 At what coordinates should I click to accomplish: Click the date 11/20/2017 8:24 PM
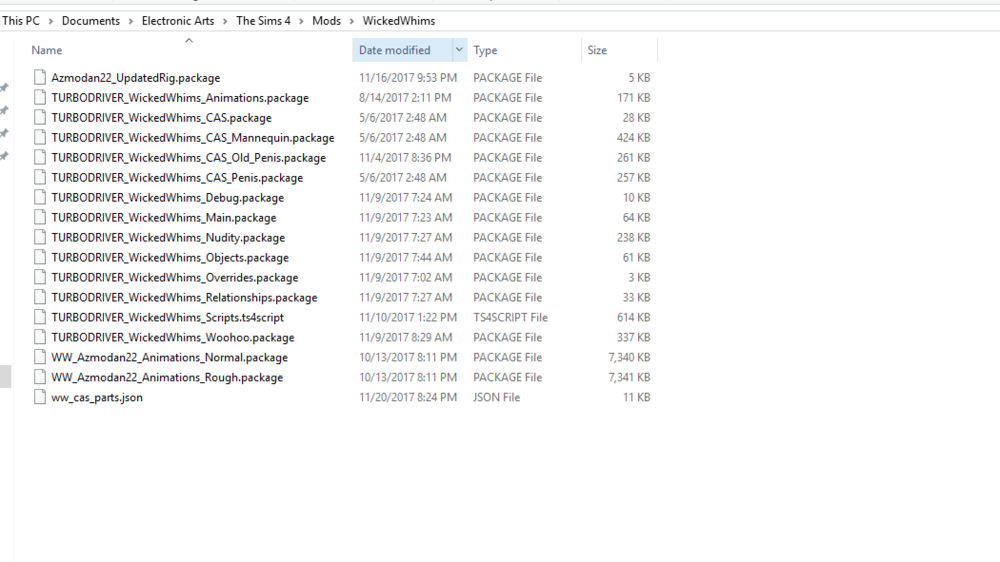click(x=408, y=397)
